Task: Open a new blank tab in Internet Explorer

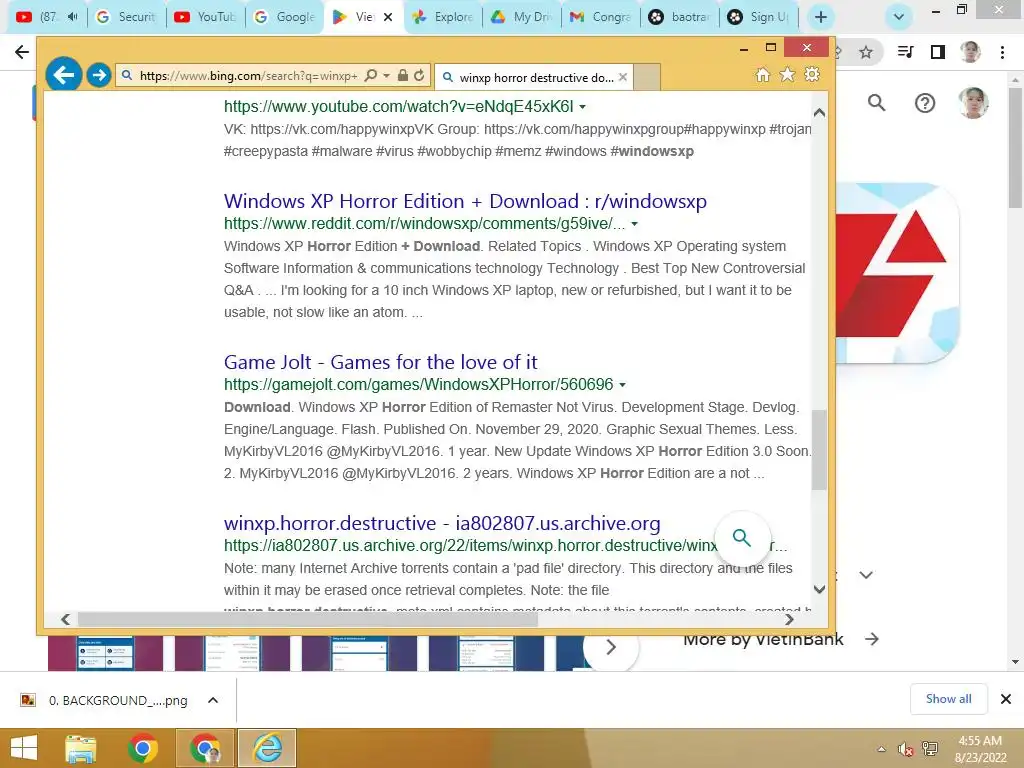Action: coord(647,77)
